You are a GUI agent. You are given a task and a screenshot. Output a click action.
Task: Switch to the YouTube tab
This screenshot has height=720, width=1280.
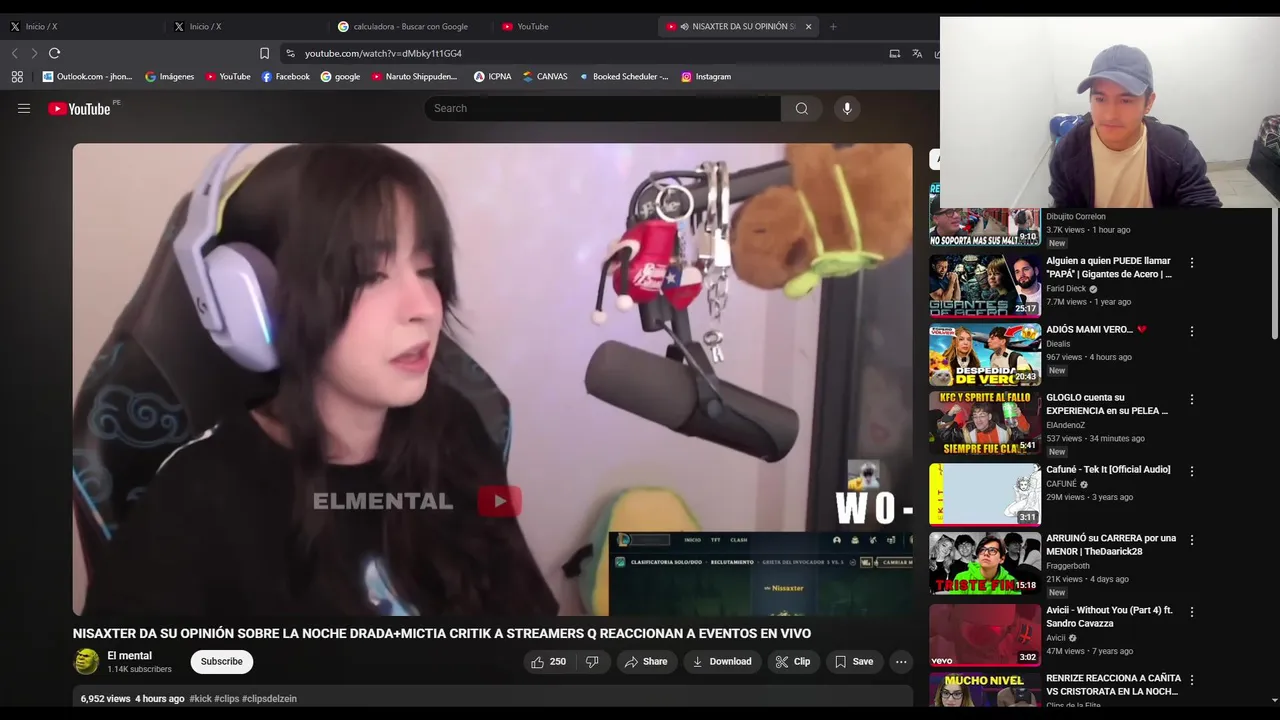coord(572,27)
